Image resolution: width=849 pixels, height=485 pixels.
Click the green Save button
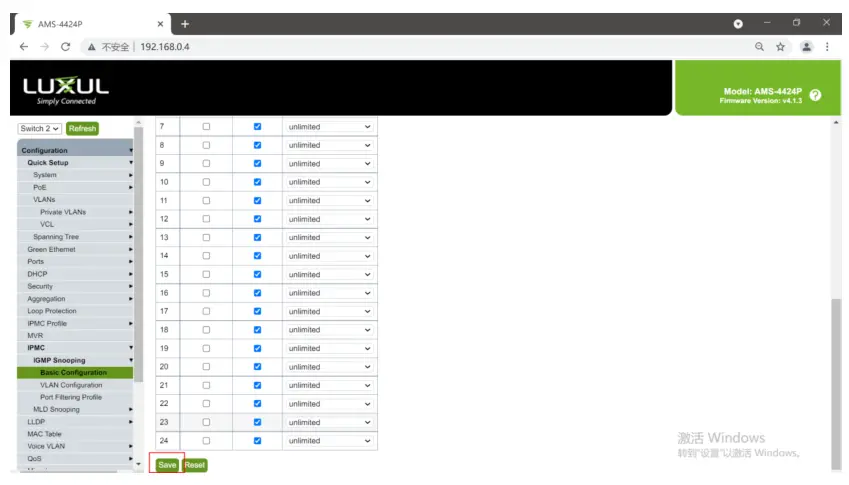coord(167,465)
